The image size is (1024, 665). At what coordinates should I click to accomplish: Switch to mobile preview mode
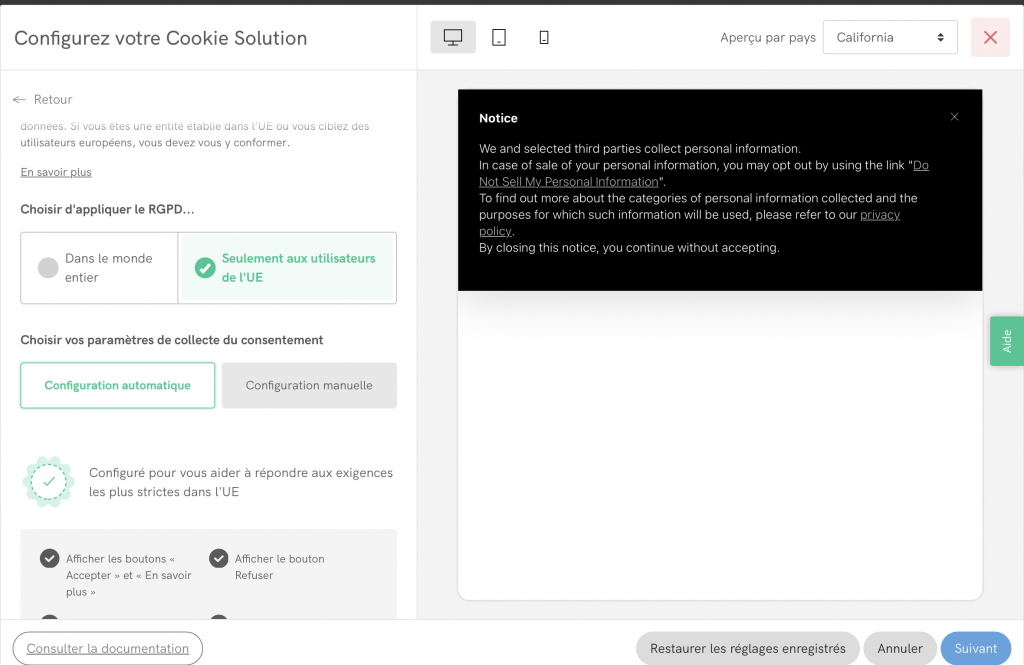tap(544, 38)
